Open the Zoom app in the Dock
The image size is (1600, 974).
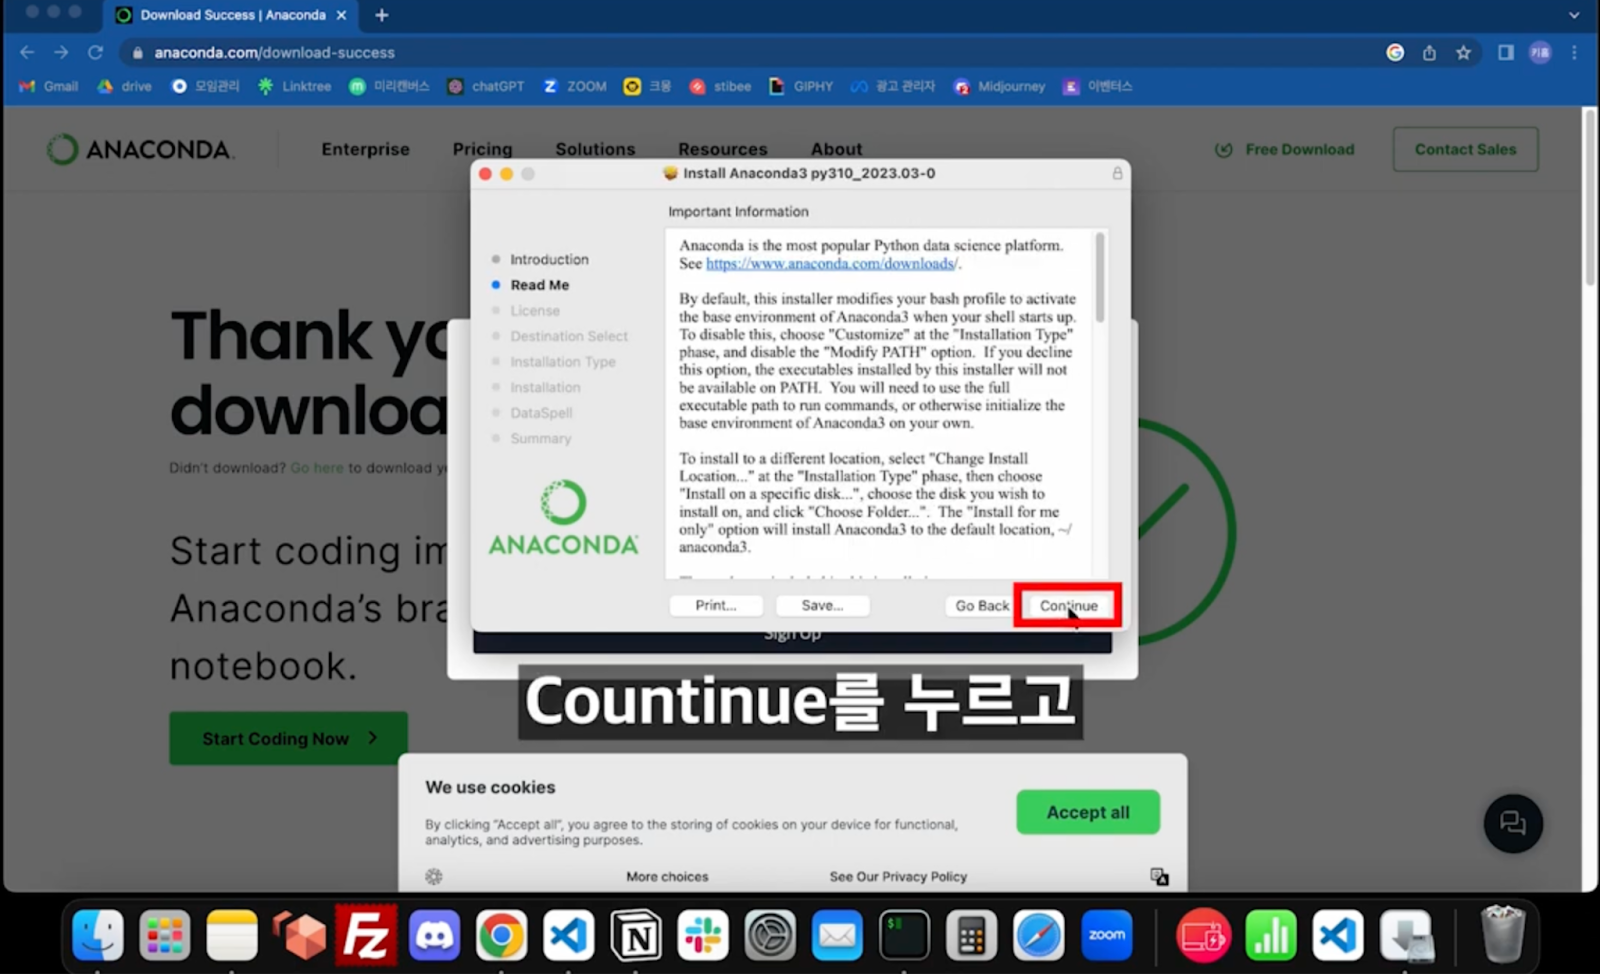[1106, 936]
